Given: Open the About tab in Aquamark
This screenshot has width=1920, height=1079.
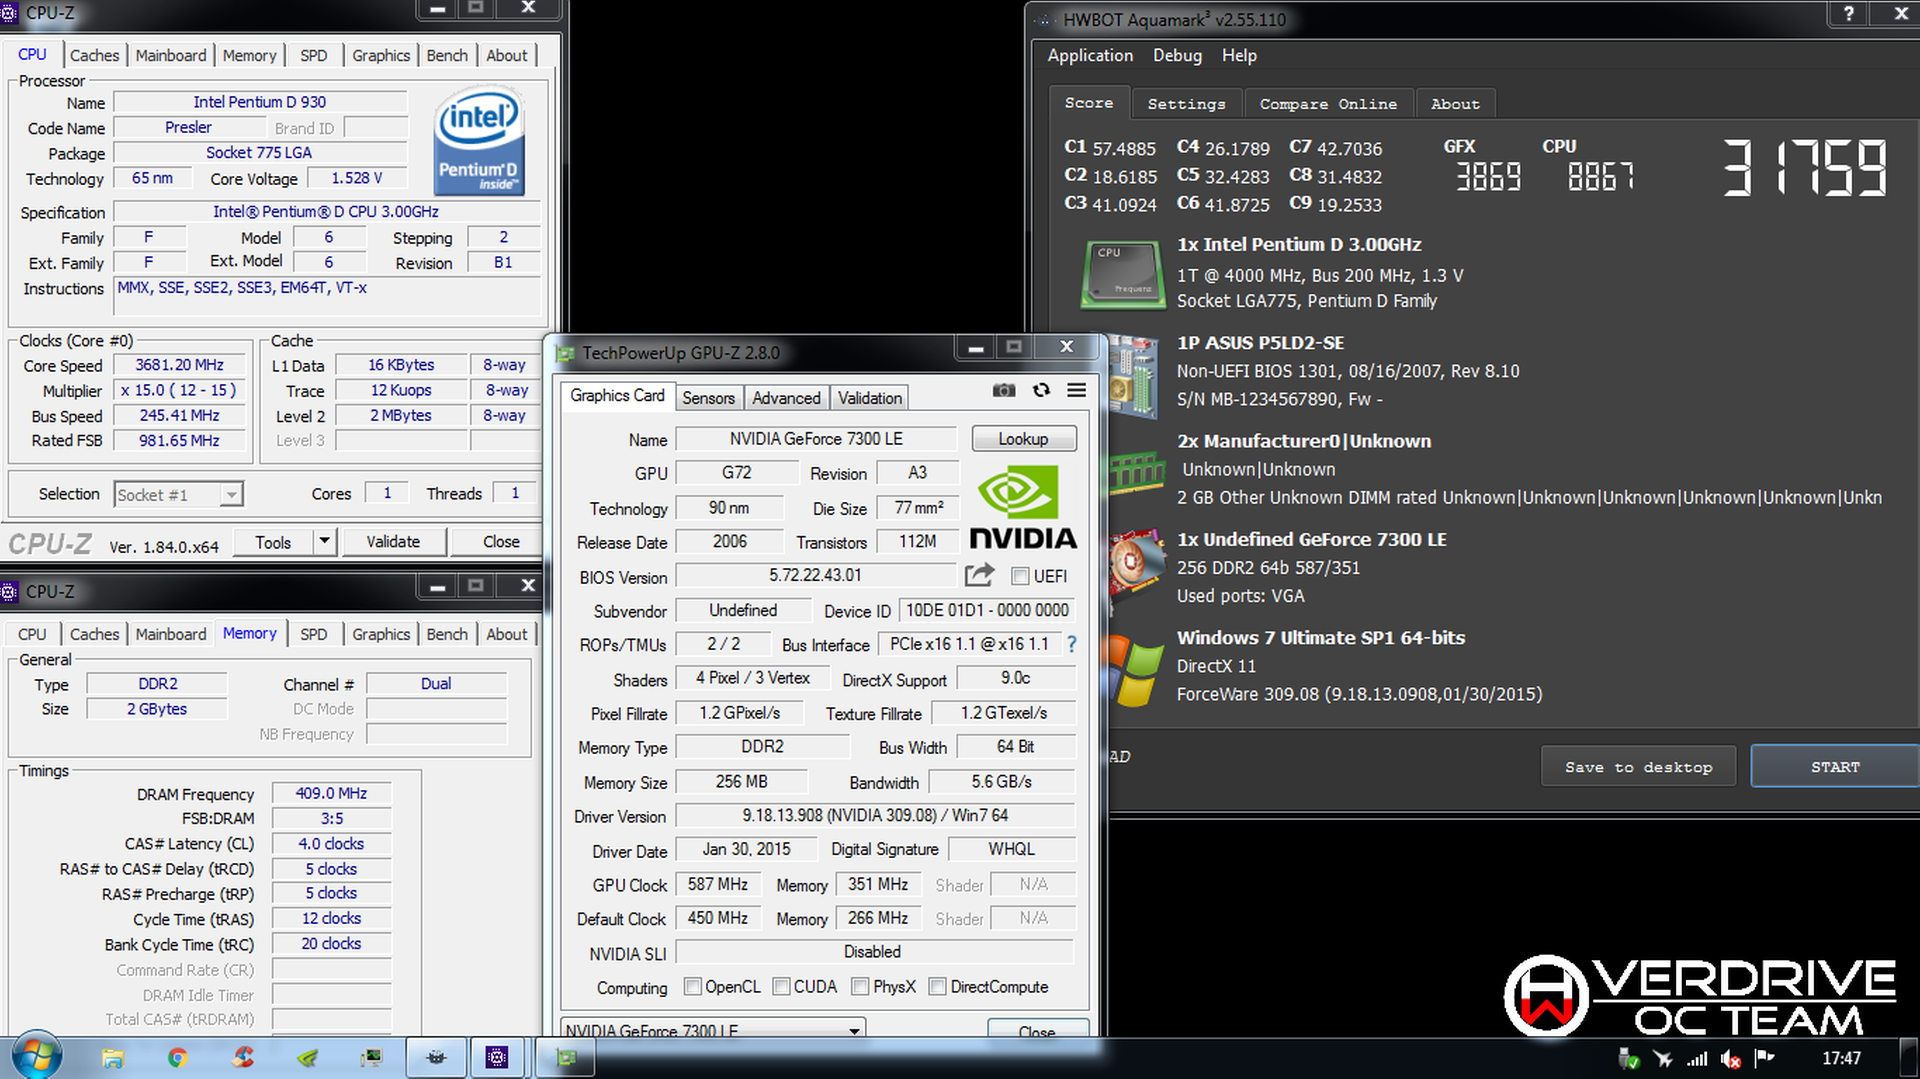Looking at the screenshot, I should pos(1454,104).
